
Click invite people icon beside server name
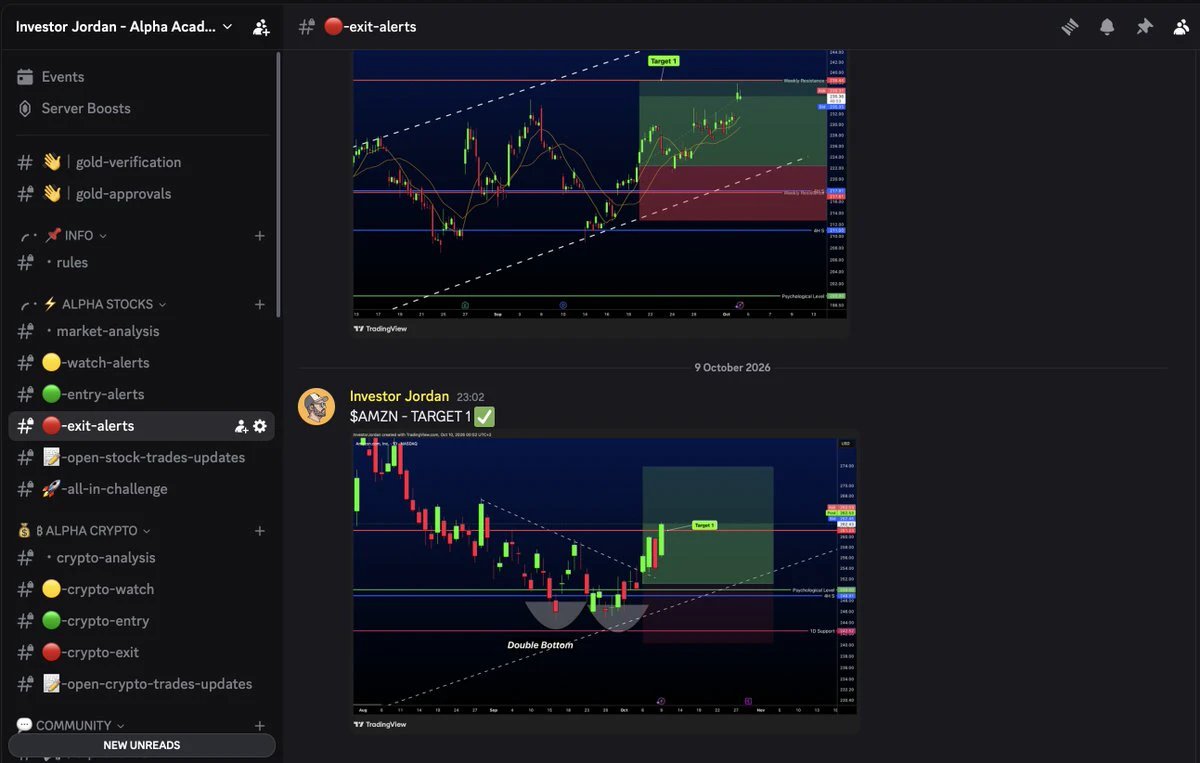click(x=261, y=27)
